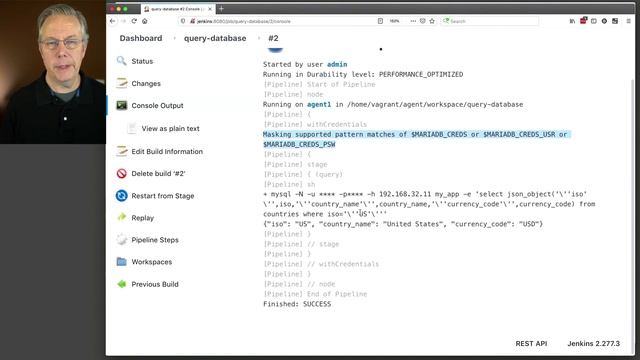Select the Delete build '#2' red icon
Viewport: 640px width, 360px height.
[122, 173]
